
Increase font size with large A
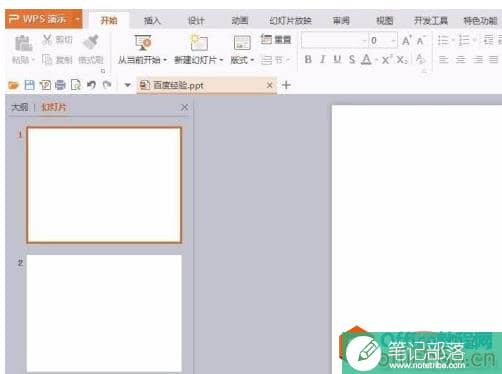pyautogui.click(x=406, y=41)
